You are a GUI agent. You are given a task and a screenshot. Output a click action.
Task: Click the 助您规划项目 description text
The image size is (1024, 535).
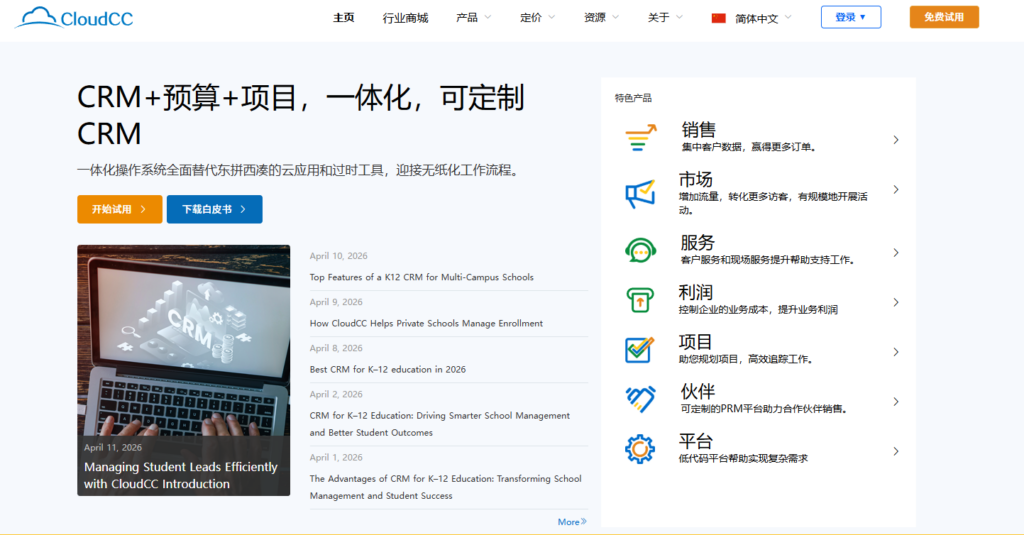[x=746, y=359]
